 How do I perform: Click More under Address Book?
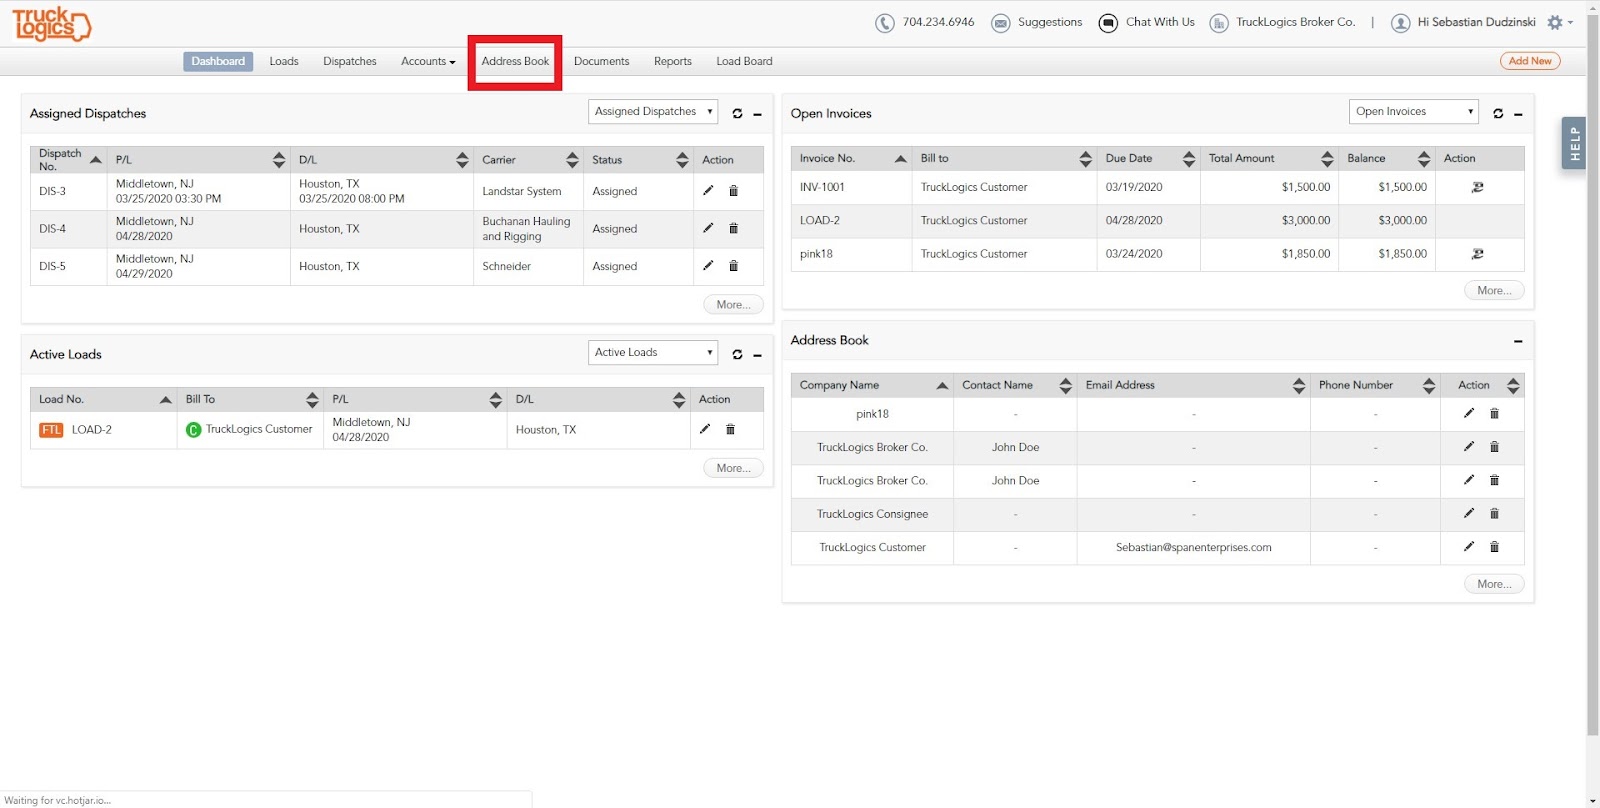point(1494,584)
